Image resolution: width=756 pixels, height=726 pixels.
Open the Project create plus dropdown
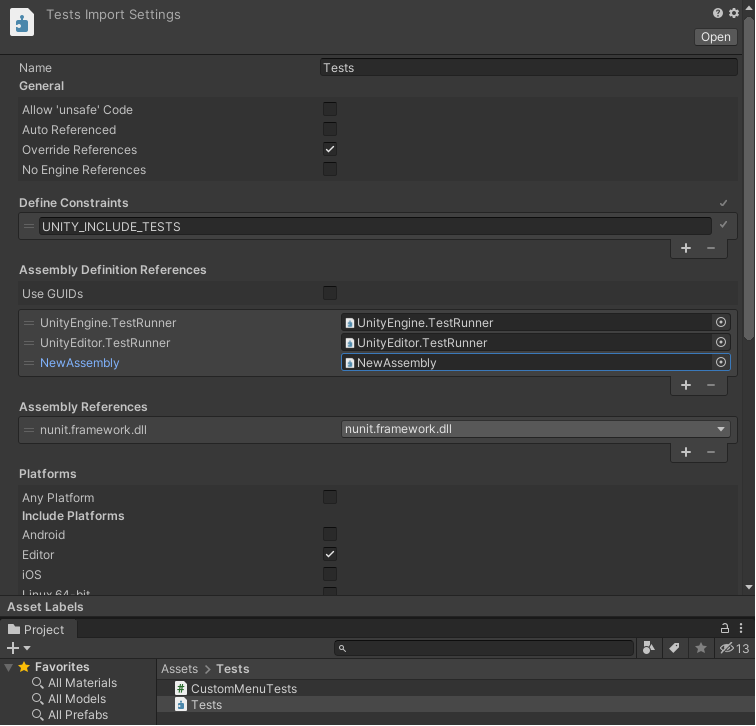pyautogui.click(x=19, y=648)
